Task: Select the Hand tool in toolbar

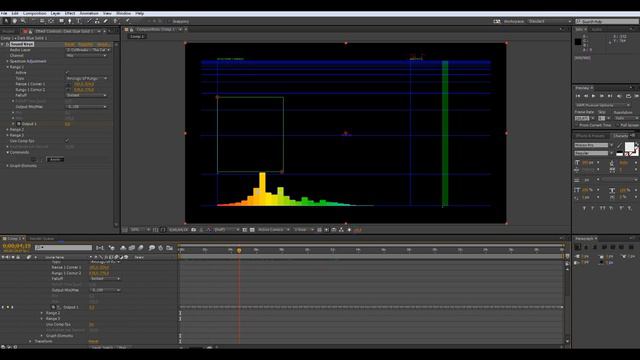Action: (14, 21)
